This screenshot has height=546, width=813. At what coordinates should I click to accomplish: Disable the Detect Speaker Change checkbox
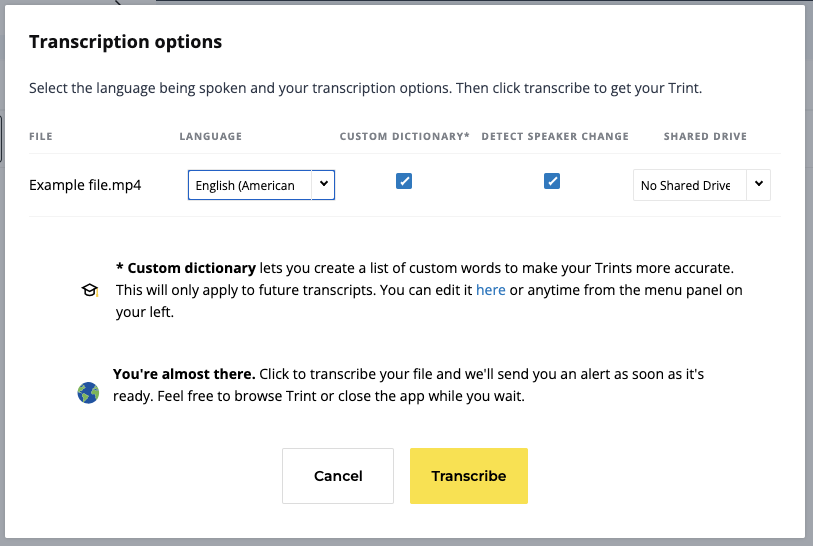[552, 181]
